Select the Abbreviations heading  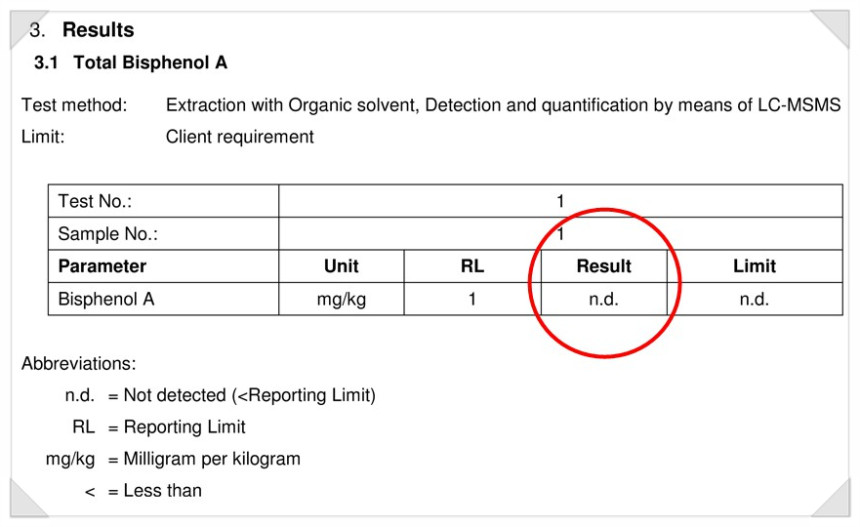[x=78, y=364]
